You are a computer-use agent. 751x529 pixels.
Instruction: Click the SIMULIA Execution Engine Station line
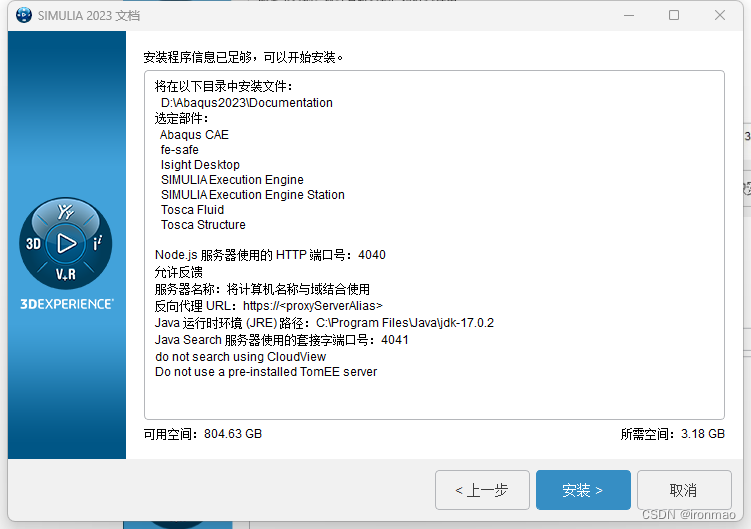point(253,195)
